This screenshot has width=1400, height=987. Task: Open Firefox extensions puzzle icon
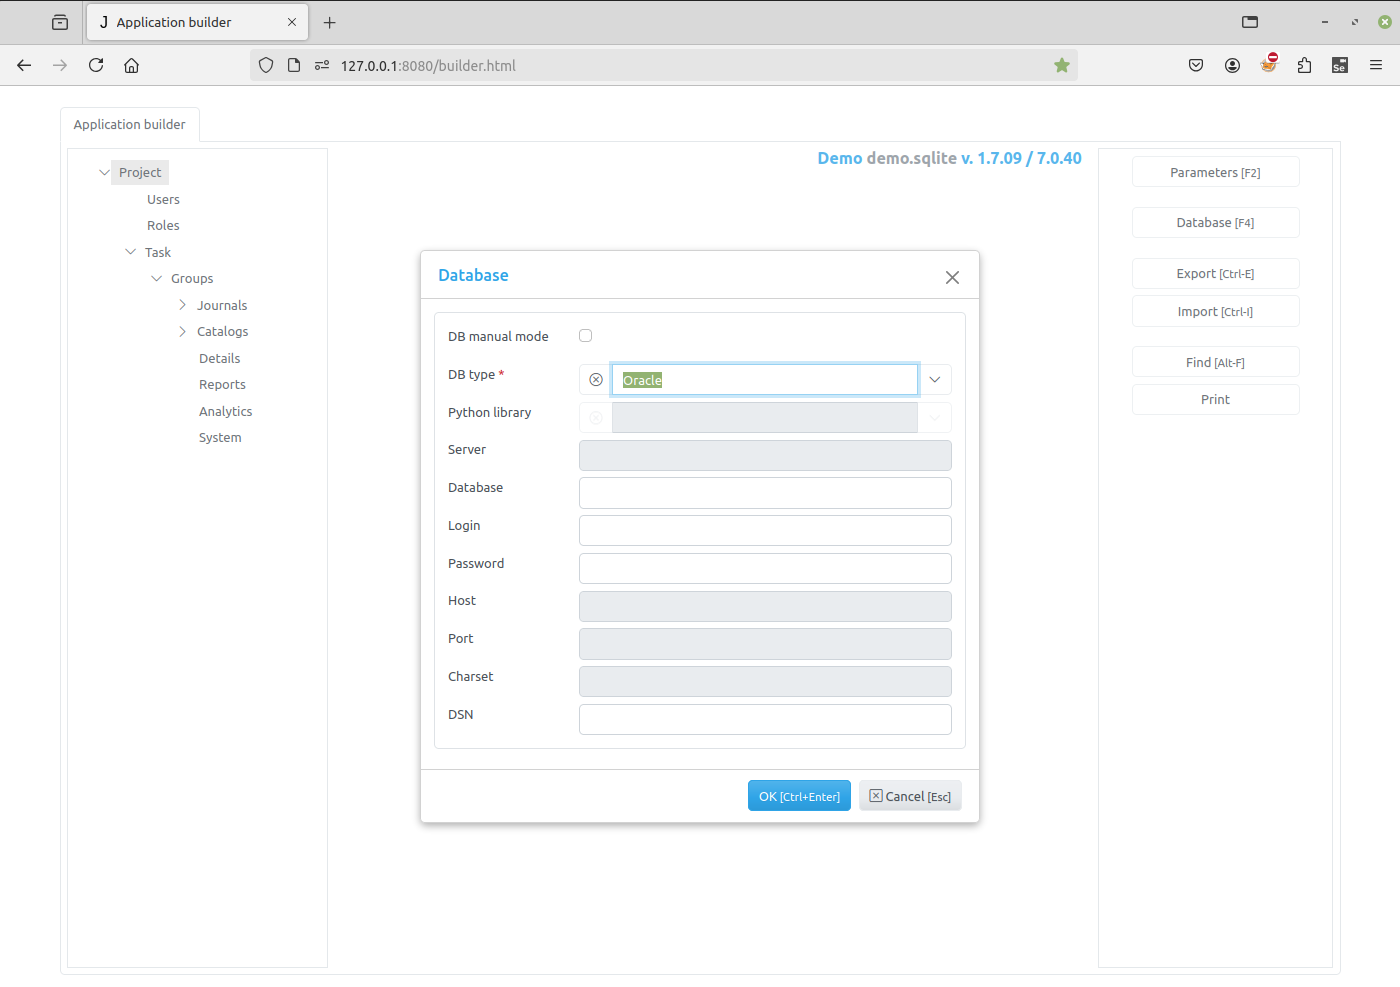[1304, 66]
